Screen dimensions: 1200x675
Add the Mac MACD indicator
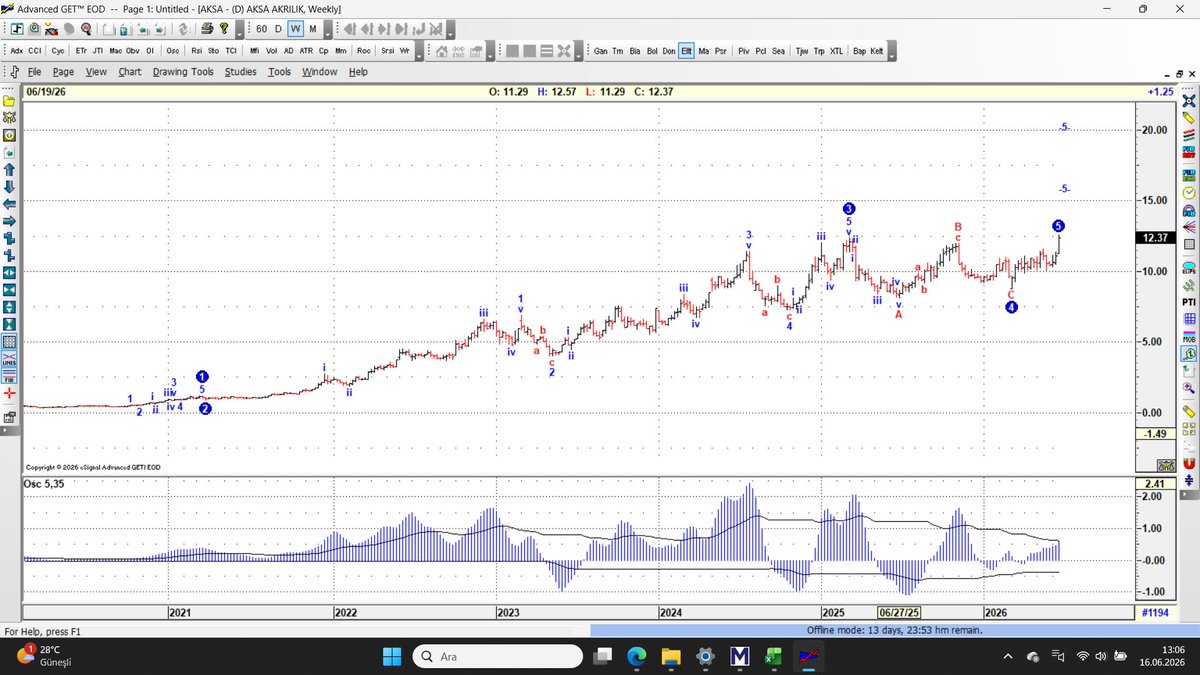pyautogui.click(x=116, y=50)
